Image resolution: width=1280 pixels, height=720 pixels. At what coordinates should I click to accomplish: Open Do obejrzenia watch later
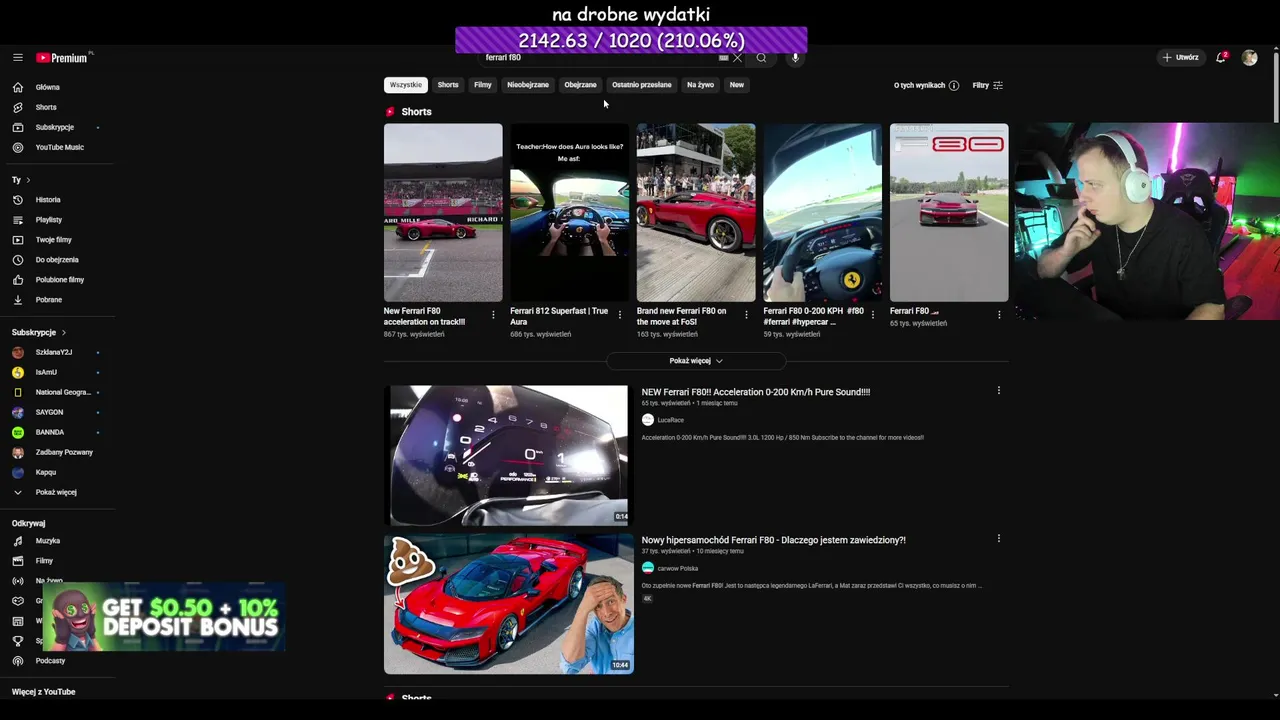pyautogui.click(x=58, y=260)
